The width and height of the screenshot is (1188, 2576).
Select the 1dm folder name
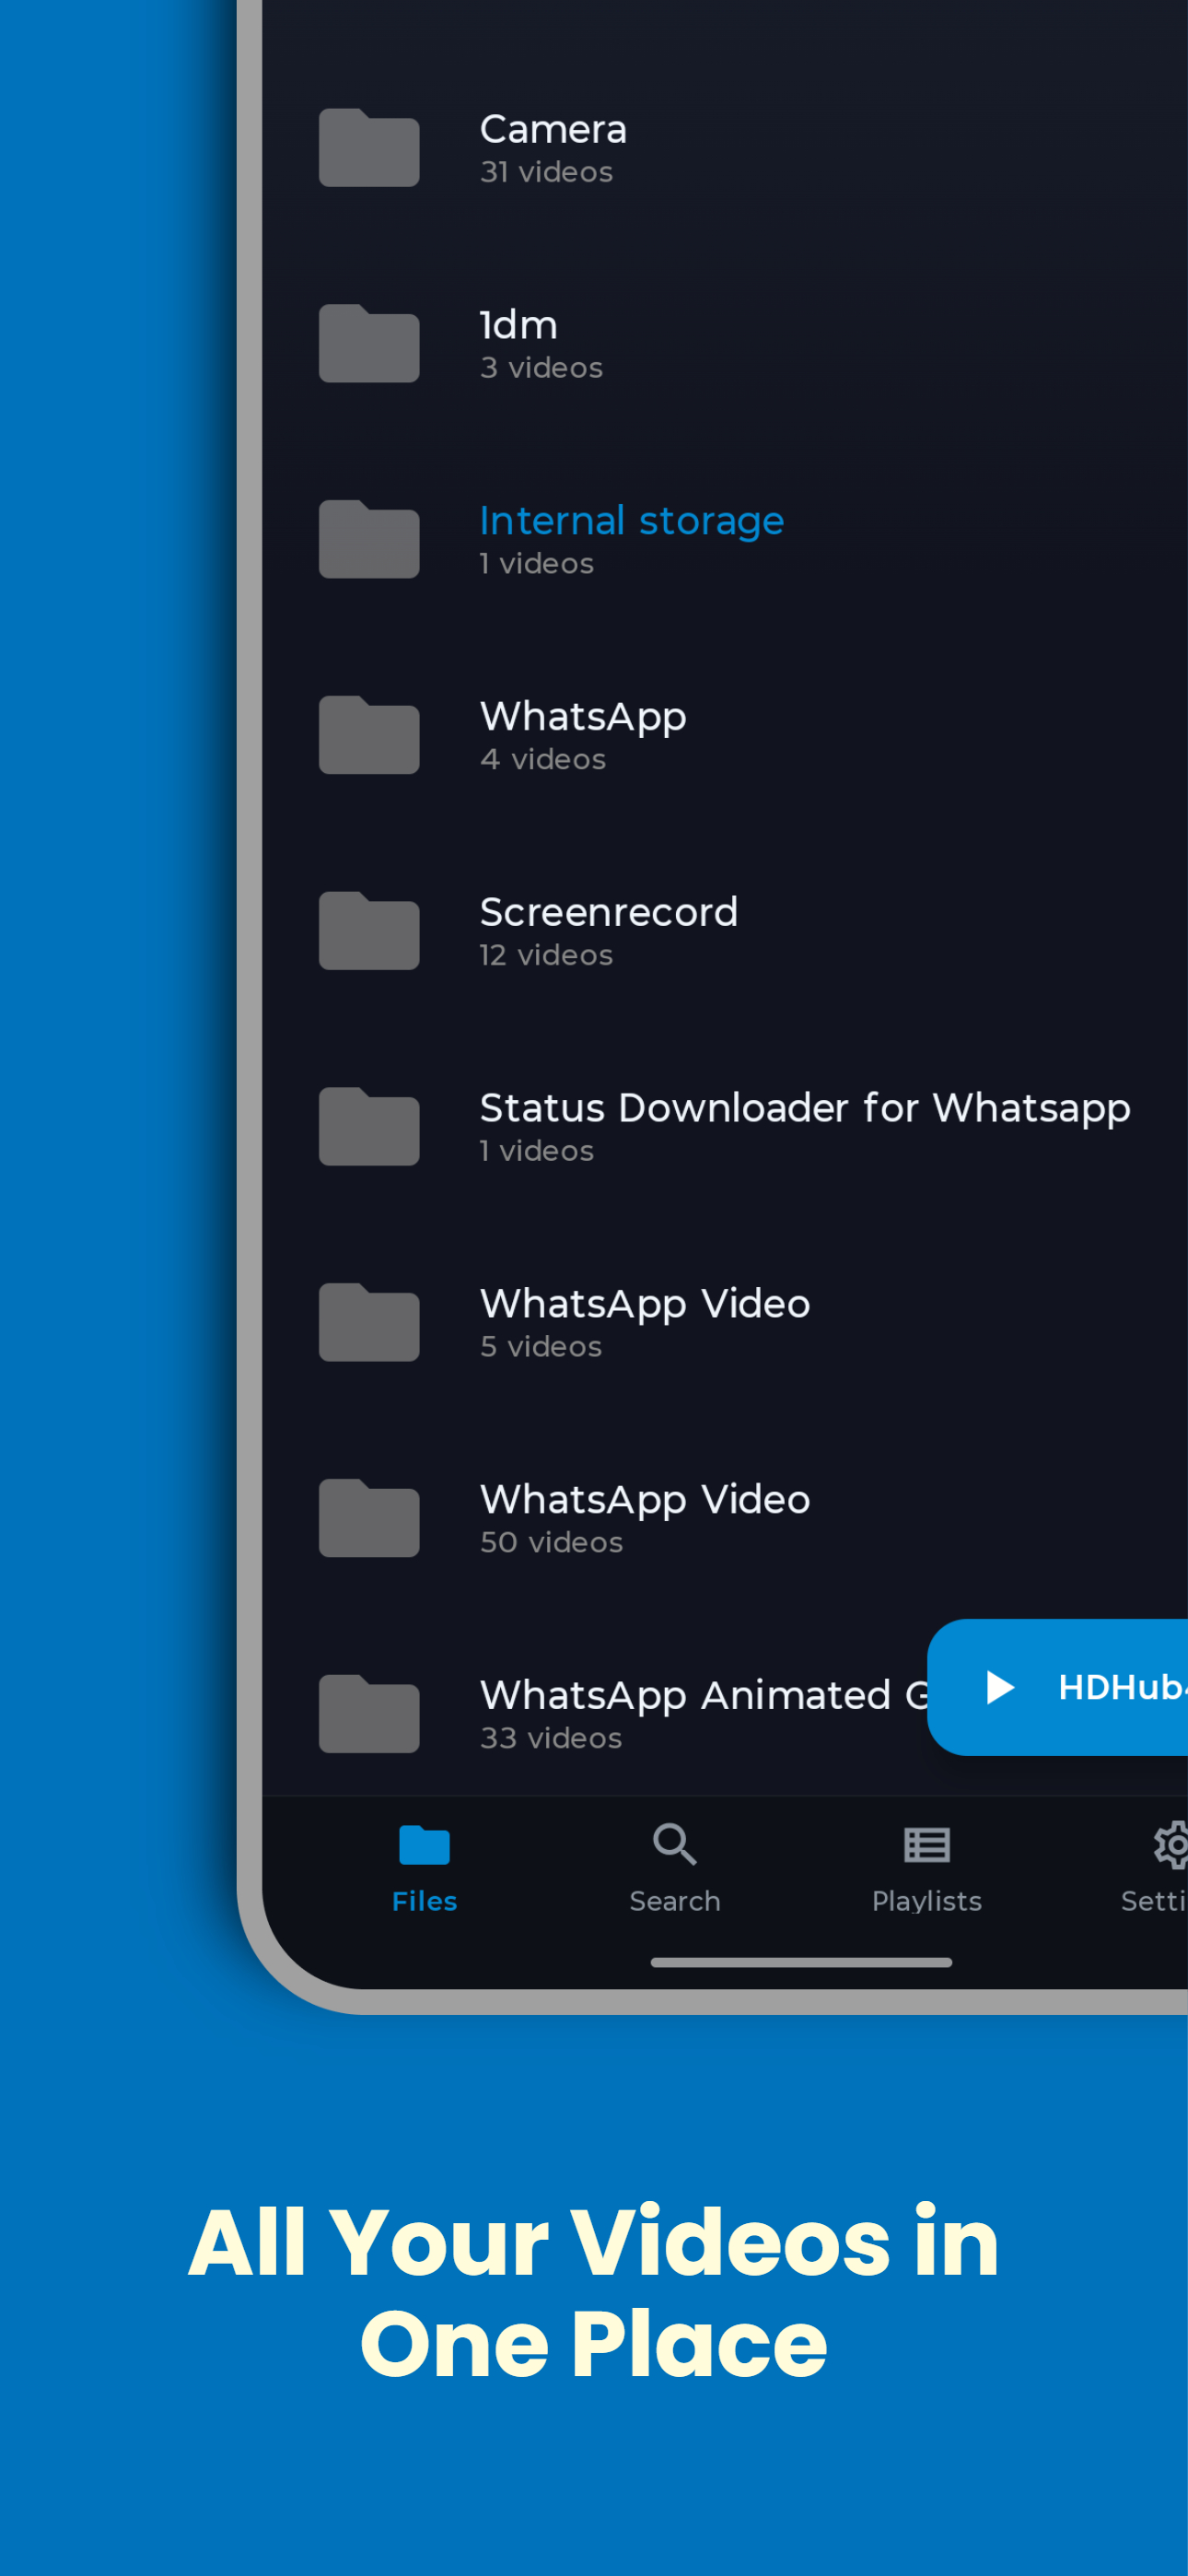coord(519,325)
